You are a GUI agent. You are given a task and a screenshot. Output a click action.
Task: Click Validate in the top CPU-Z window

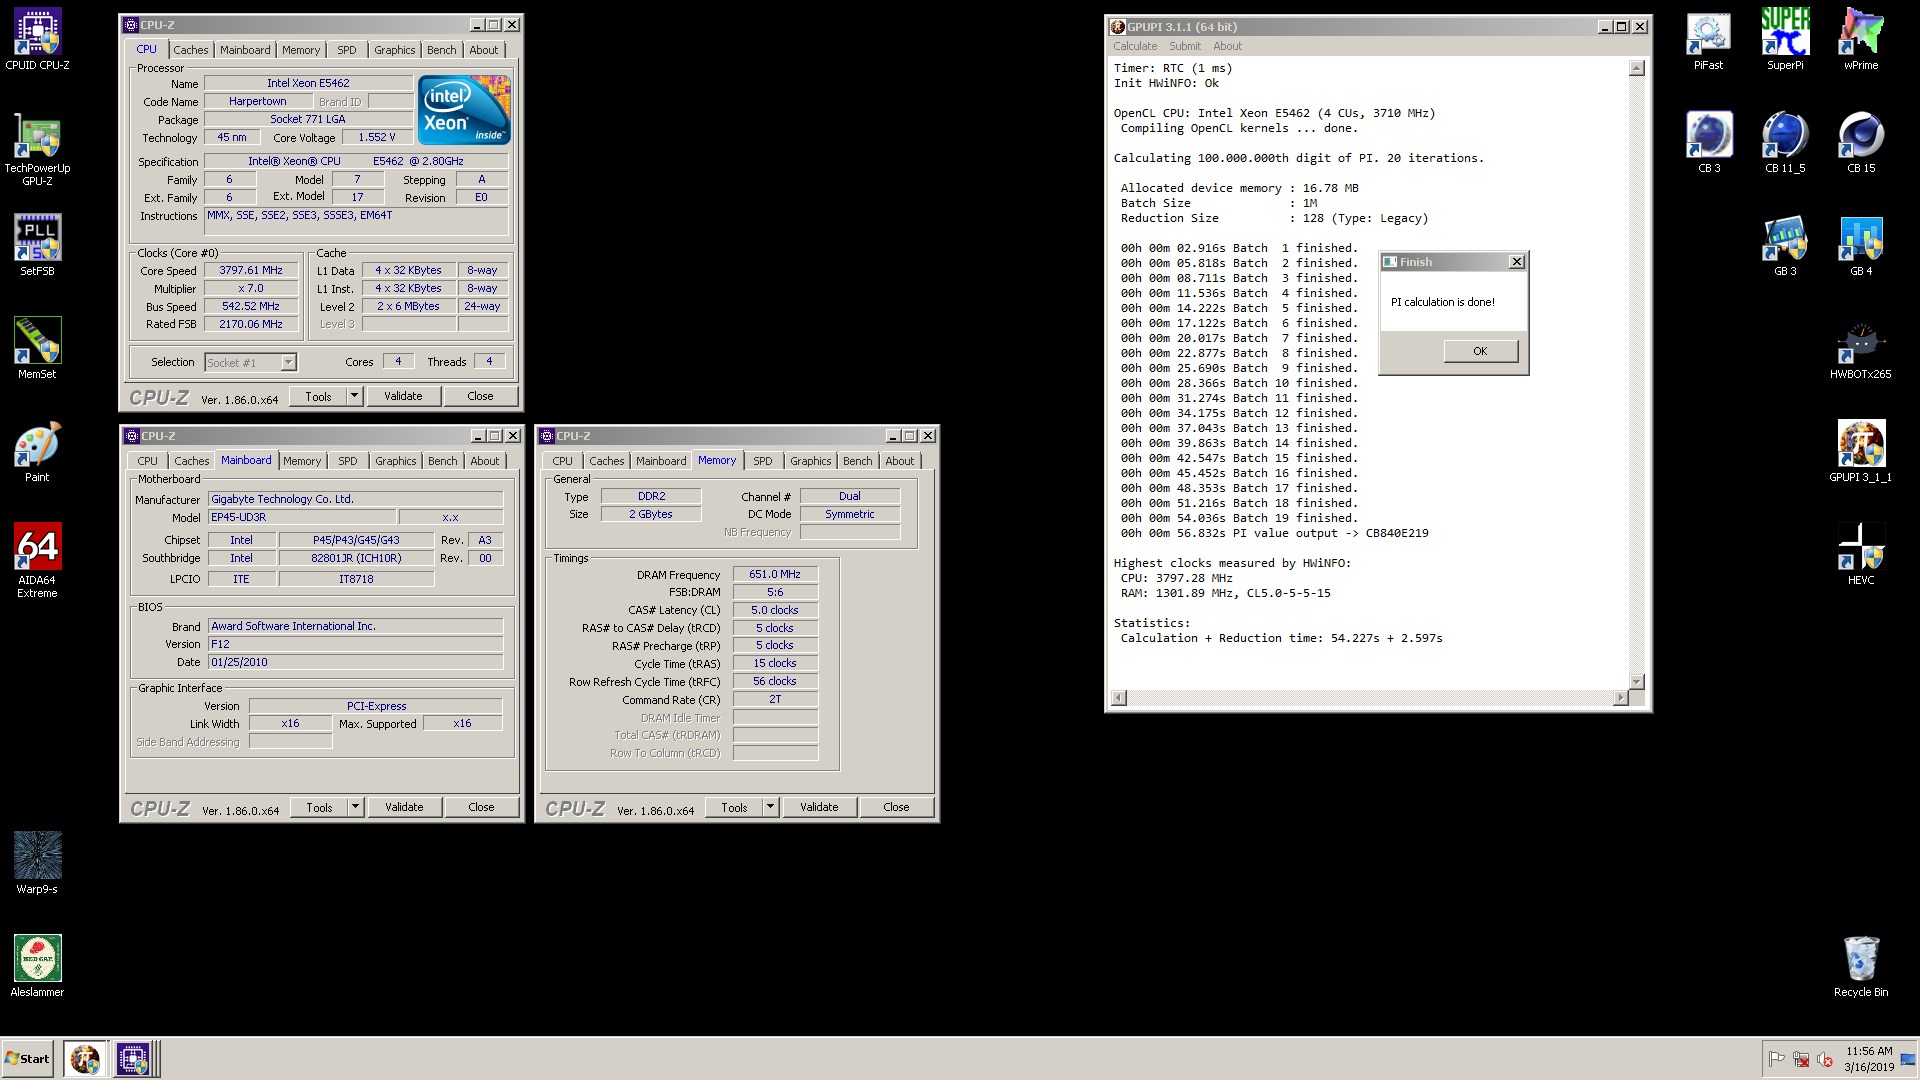(403, 396)
